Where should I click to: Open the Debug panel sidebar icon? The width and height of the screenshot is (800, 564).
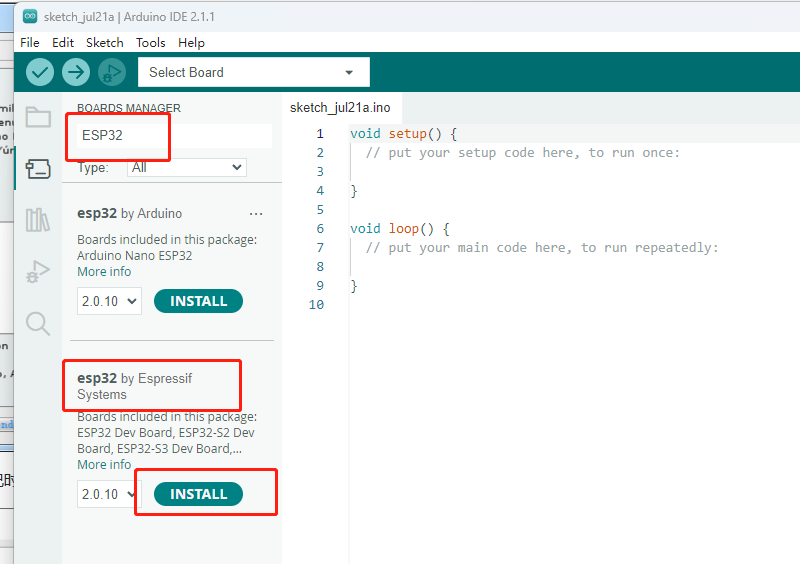coord(38,272)
